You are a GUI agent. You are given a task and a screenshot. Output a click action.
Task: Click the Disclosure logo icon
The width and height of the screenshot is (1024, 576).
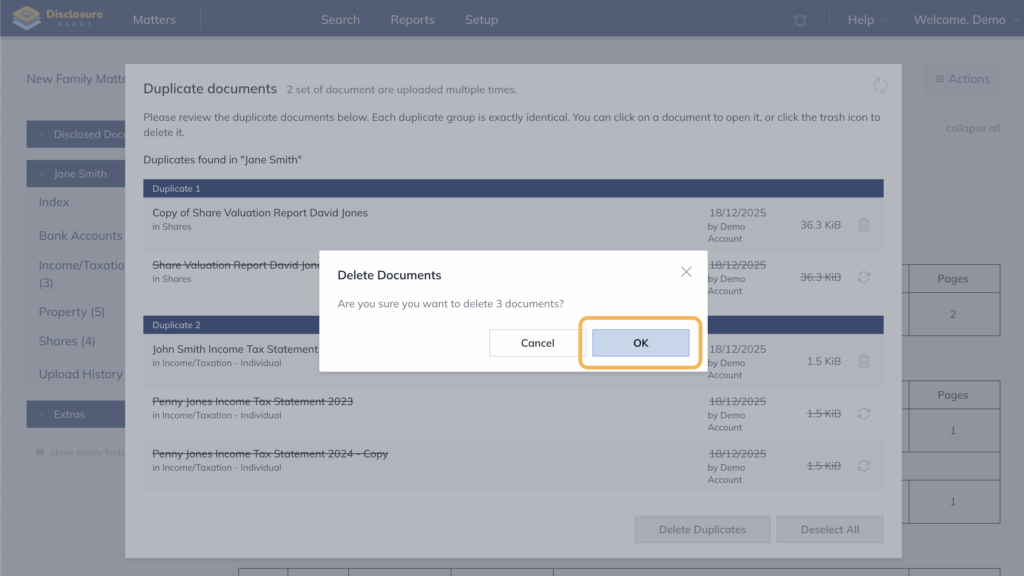(x=27, y=19)
